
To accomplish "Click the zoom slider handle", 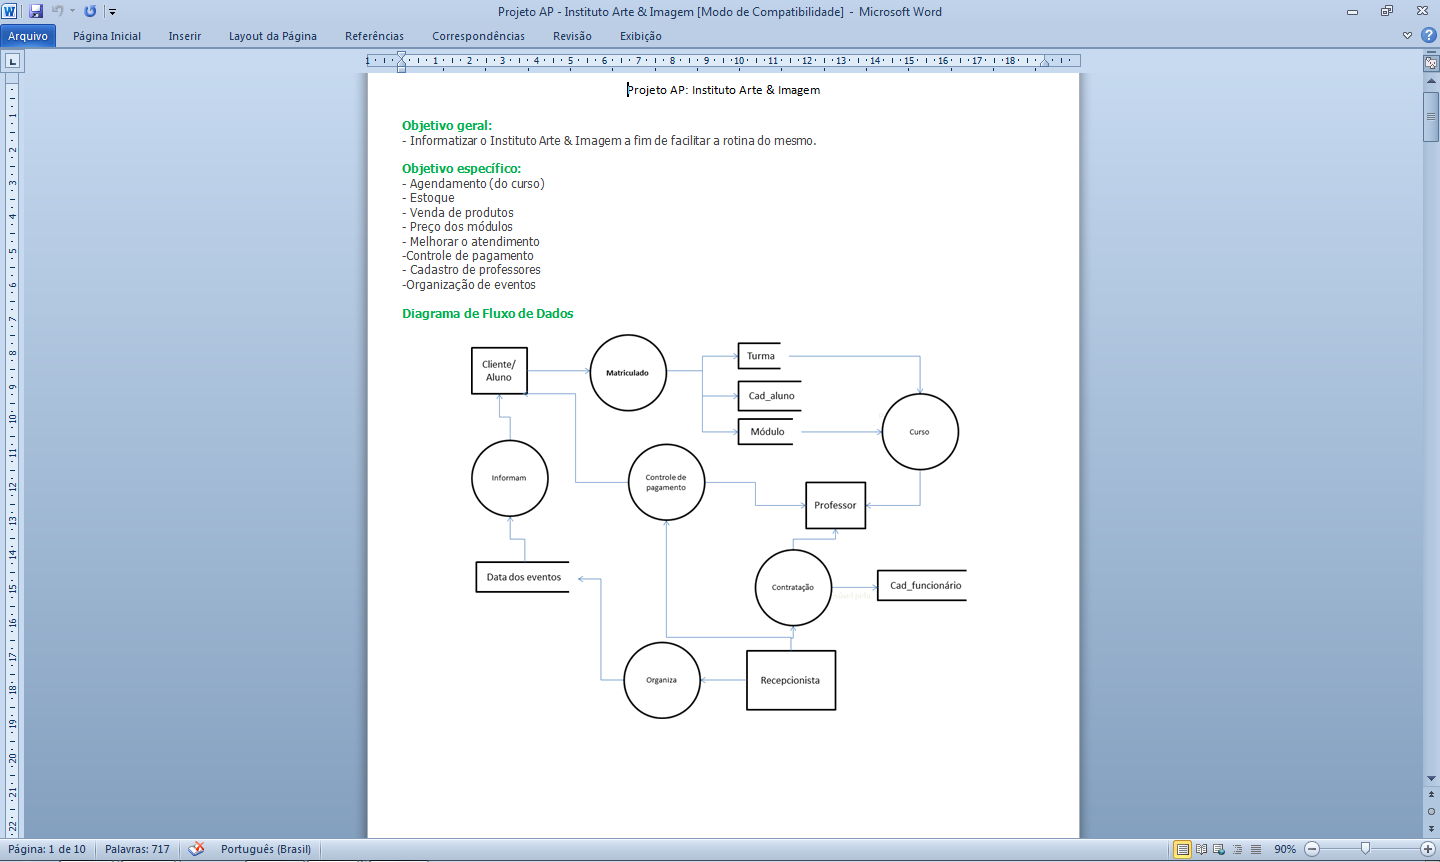I will 1365,849.
